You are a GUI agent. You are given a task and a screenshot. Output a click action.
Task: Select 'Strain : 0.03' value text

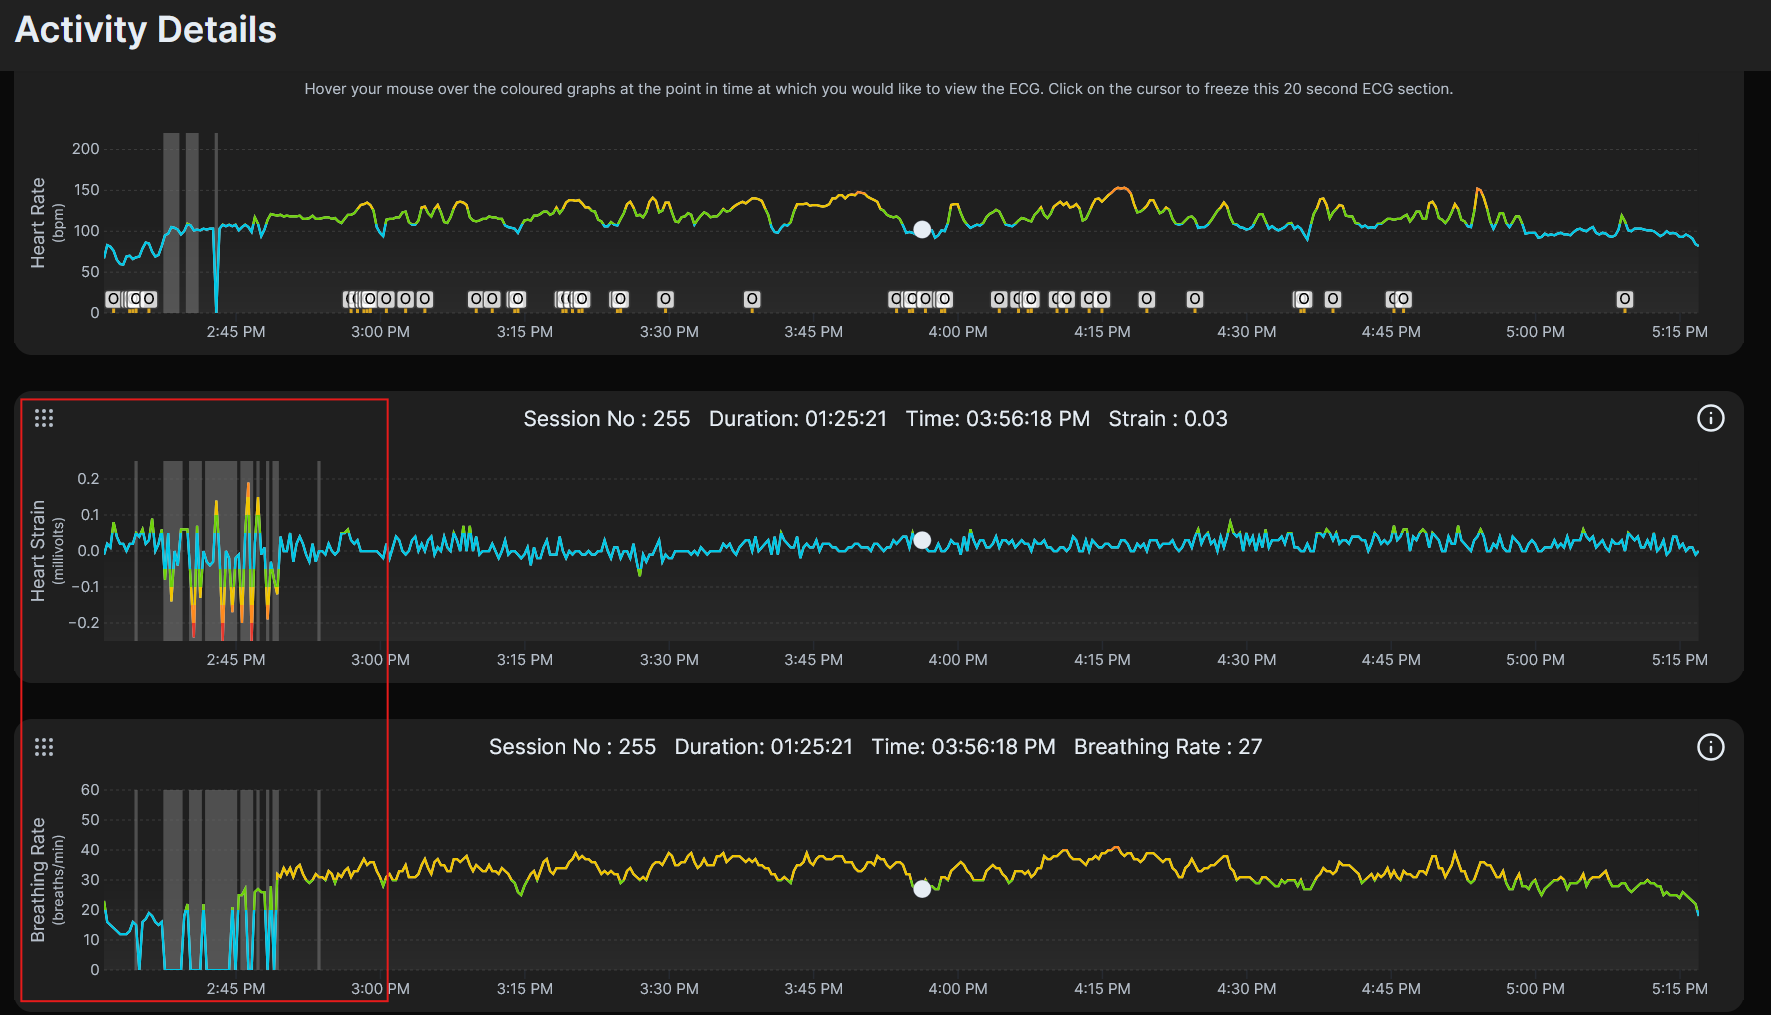[1167, 419]
